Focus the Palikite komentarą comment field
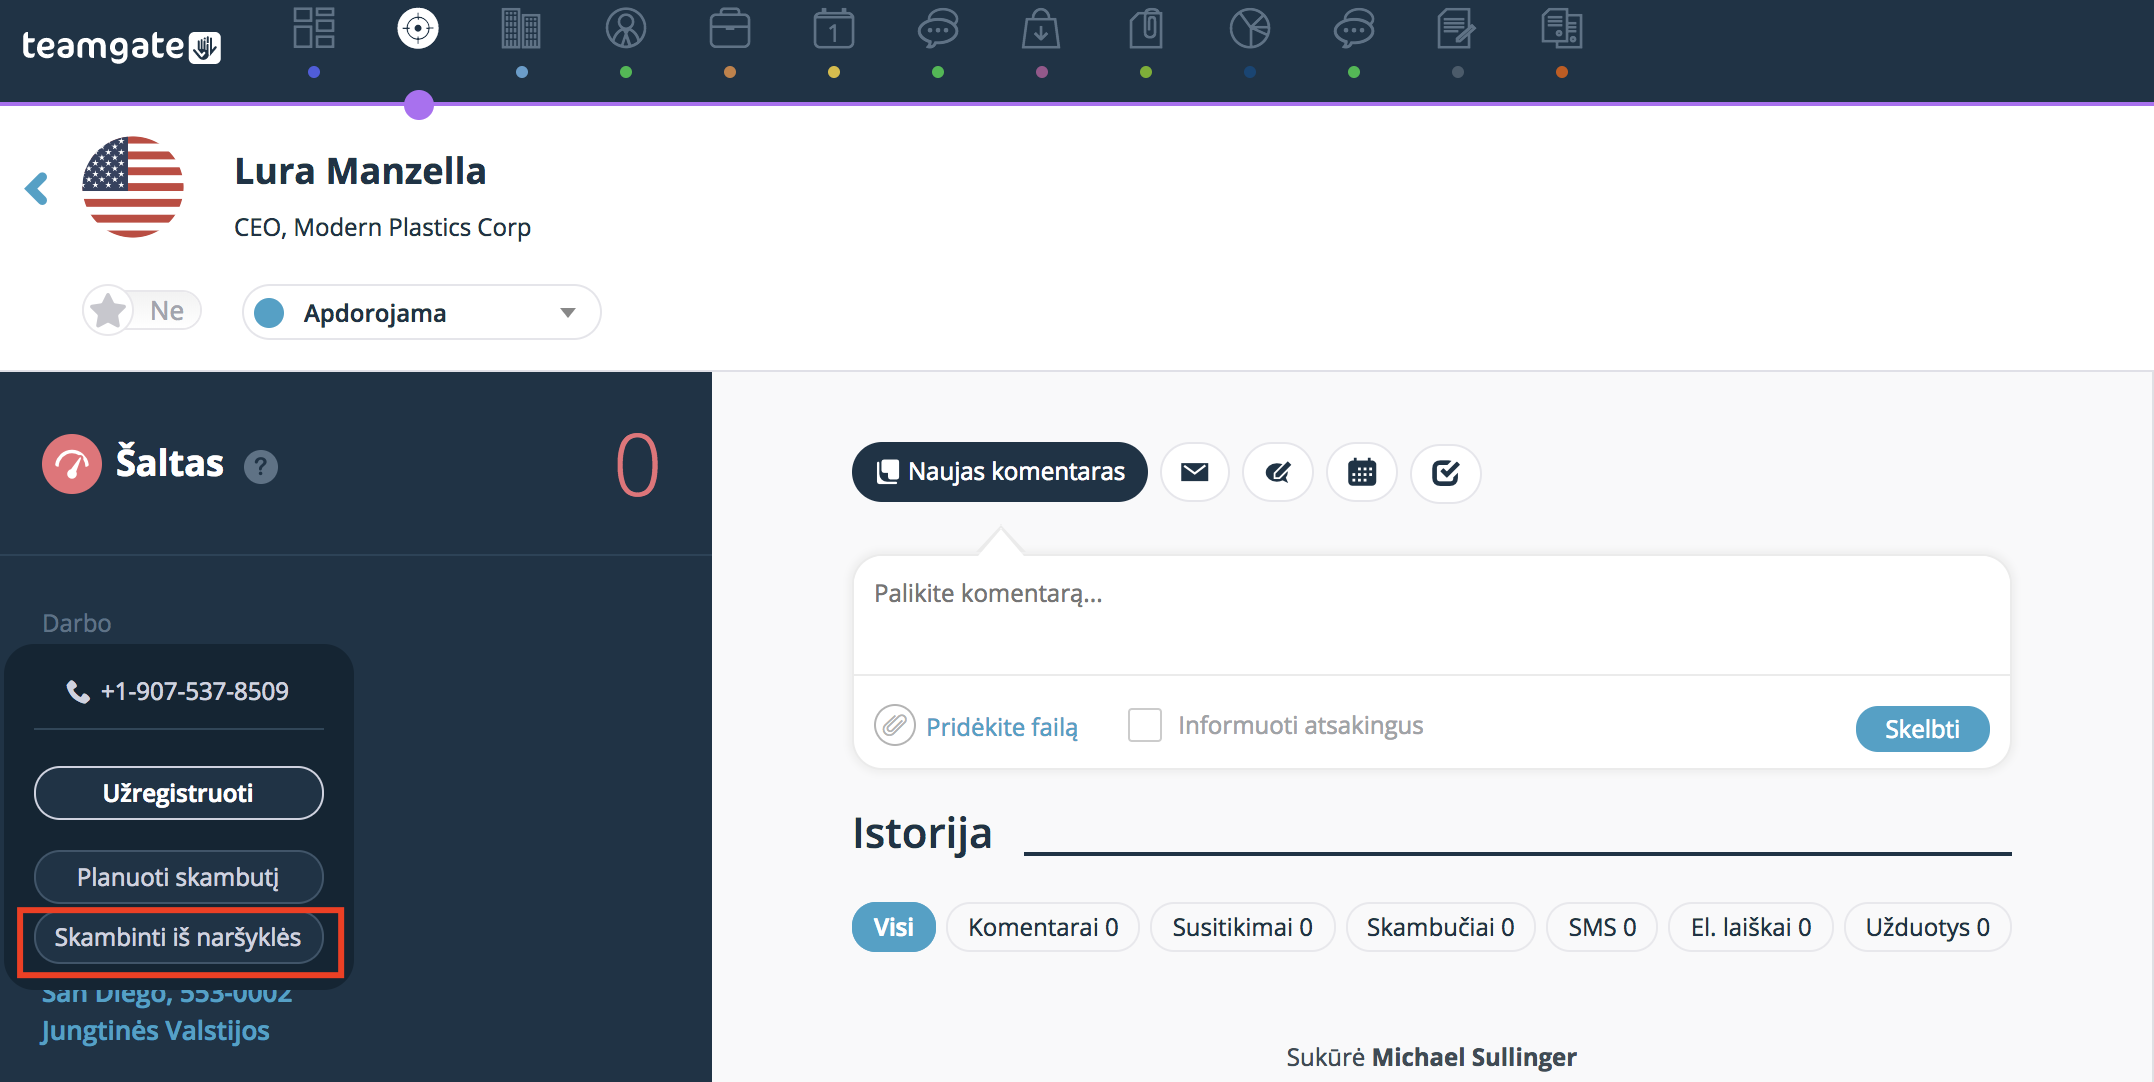 coord(1431,615)
